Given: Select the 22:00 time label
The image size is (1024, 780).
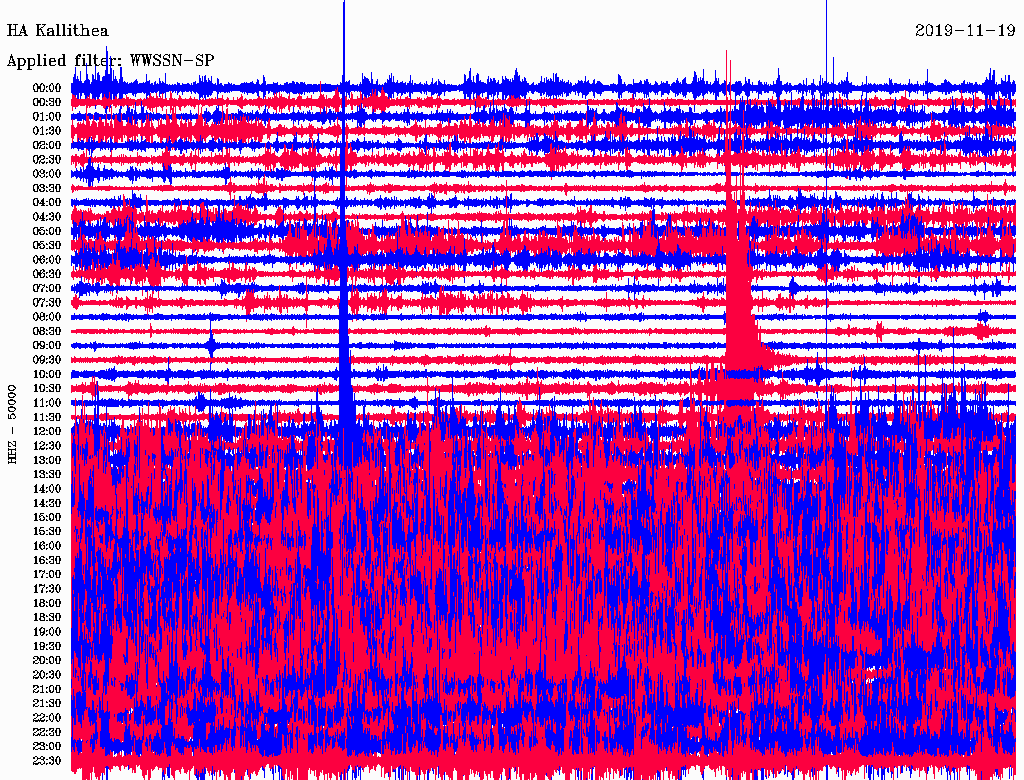Looking at the screenshot, I should click(x=47, y=718).
